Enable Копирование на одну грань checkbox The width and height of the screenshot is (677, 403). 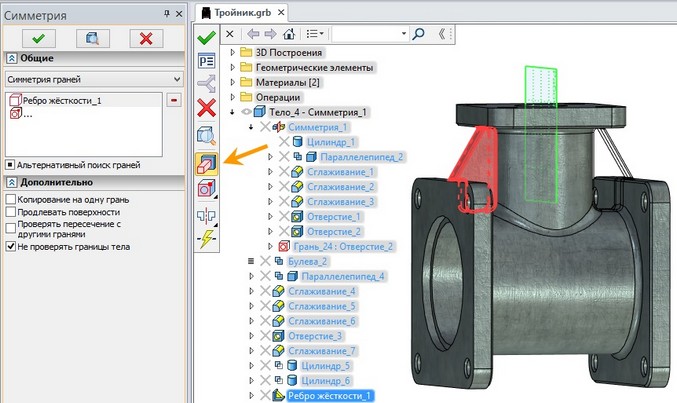10,200
